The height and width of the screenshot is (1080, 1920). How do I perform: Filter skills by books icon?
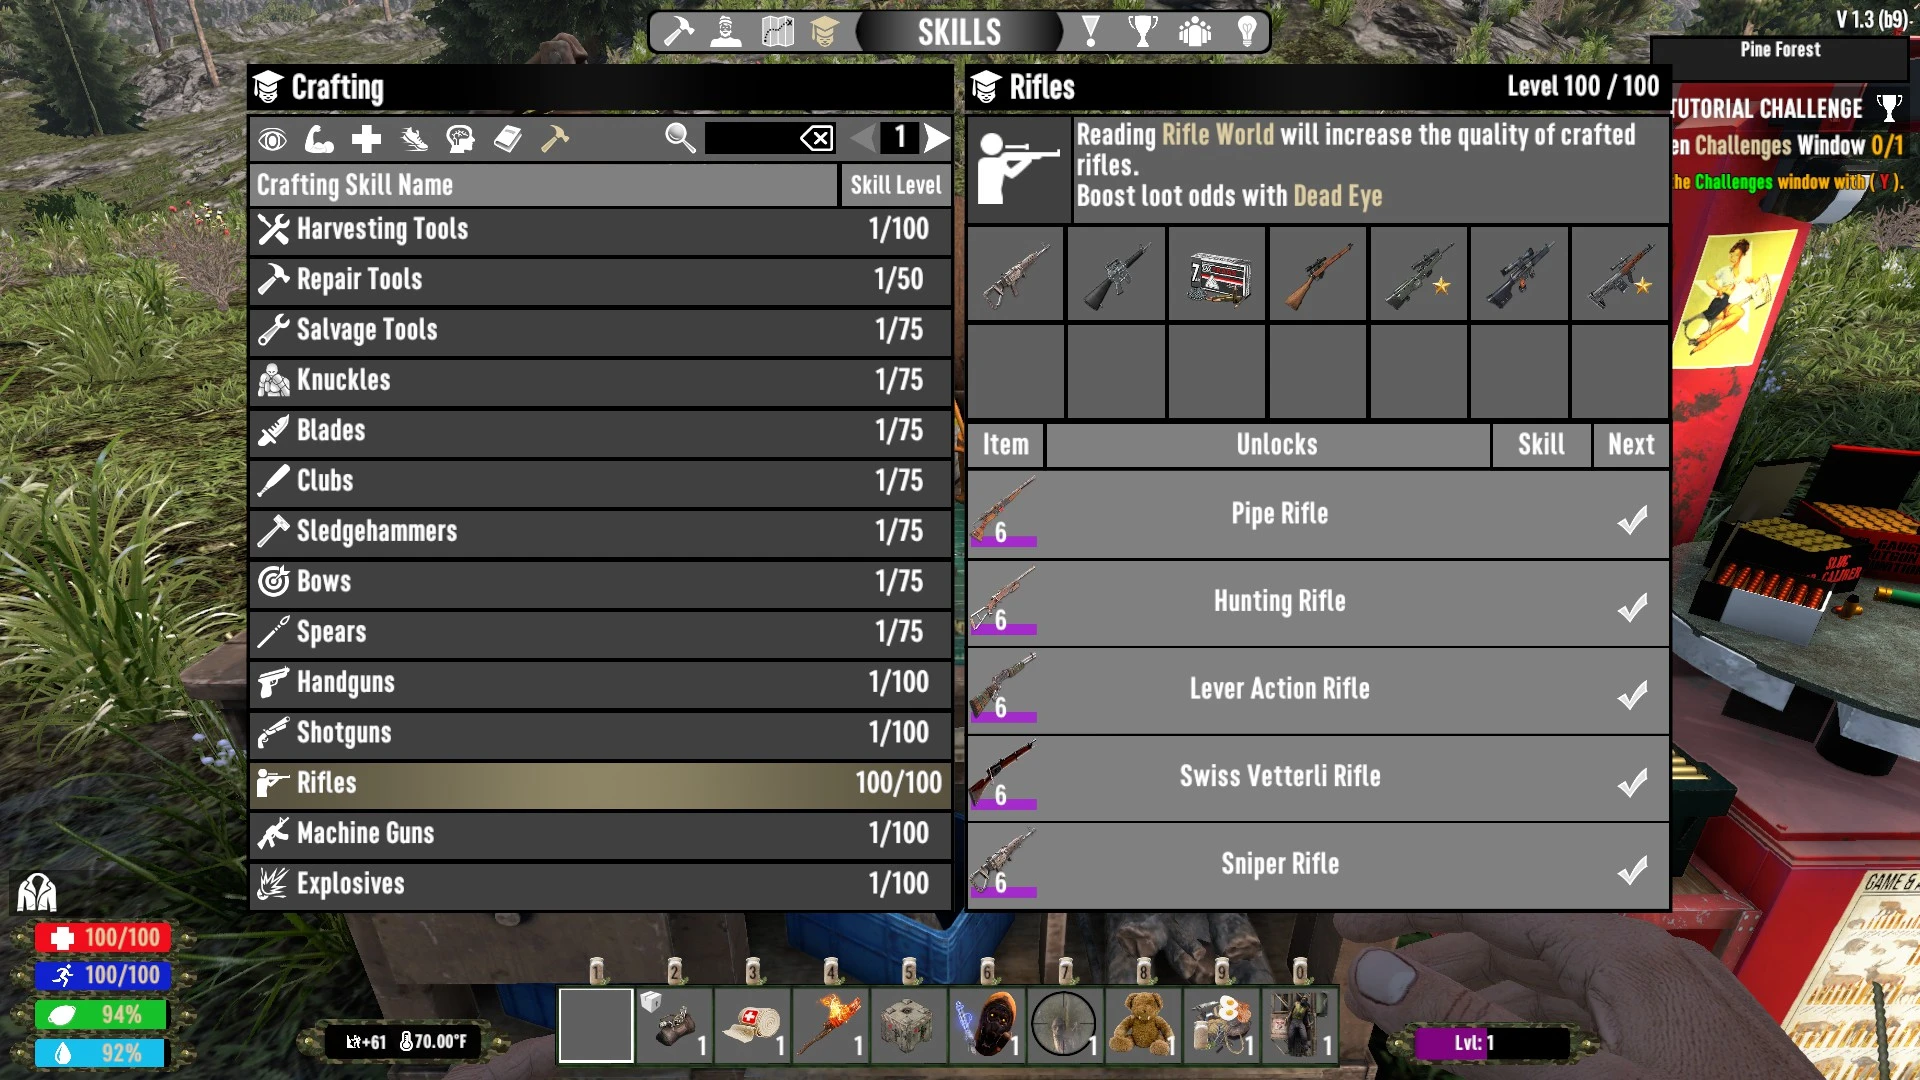(x=507, y=139)
